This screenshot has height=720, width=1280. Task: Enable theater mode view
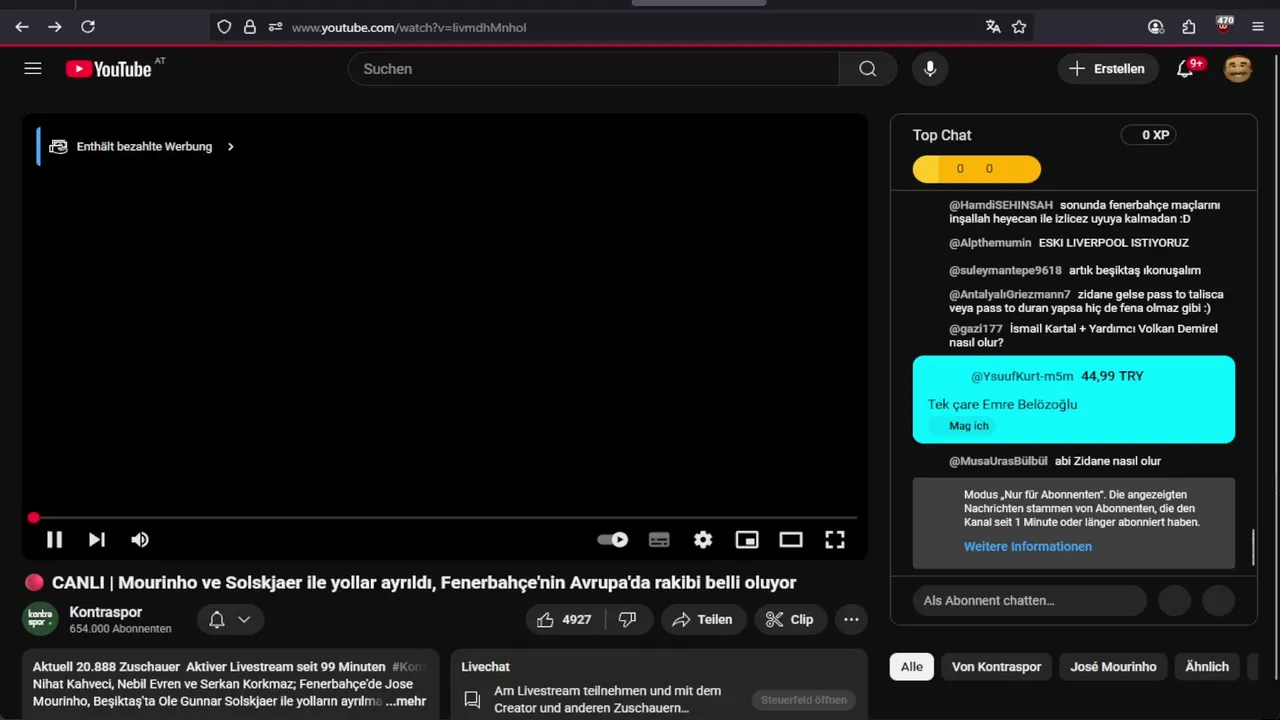click(791, 539)
